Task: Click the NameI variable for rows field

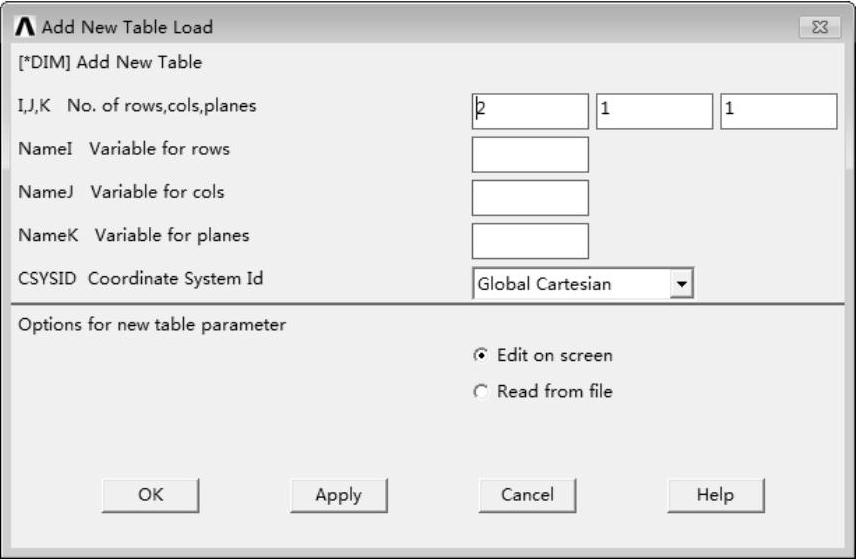Action: (x=530, y=155)
